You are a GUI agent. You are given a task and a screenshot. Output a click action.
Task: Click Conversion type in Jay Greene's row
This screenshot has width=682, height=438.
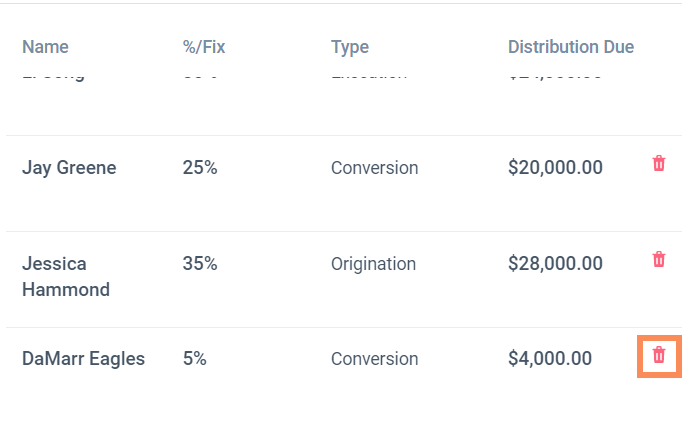click(x=374, y=168)
